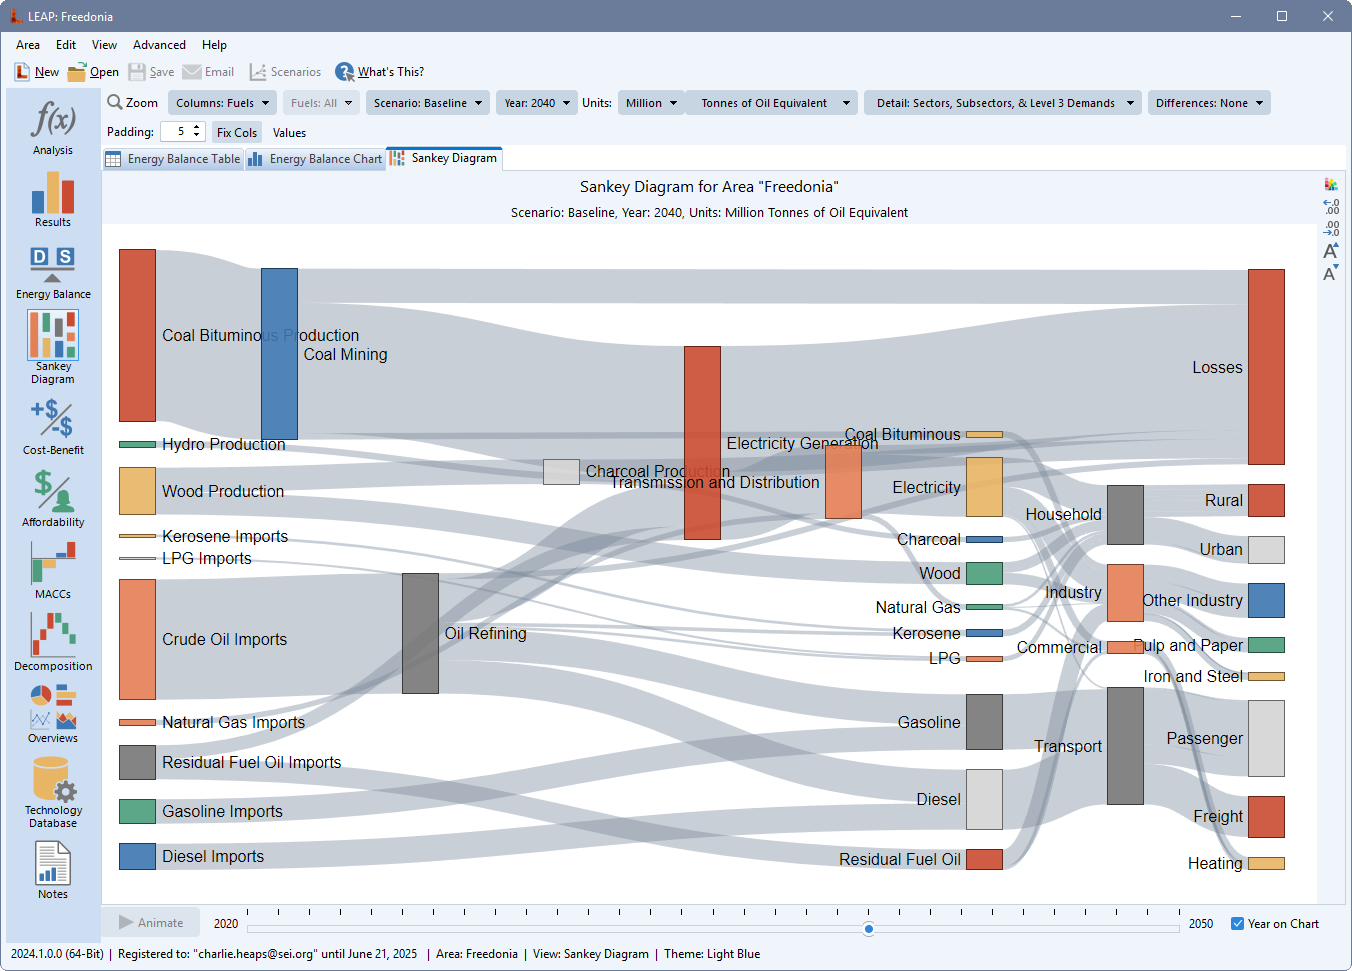Open the Advanced menu
Viewport: 1352px width, 971px height.
pyautogui.click(x=159, y=45)
